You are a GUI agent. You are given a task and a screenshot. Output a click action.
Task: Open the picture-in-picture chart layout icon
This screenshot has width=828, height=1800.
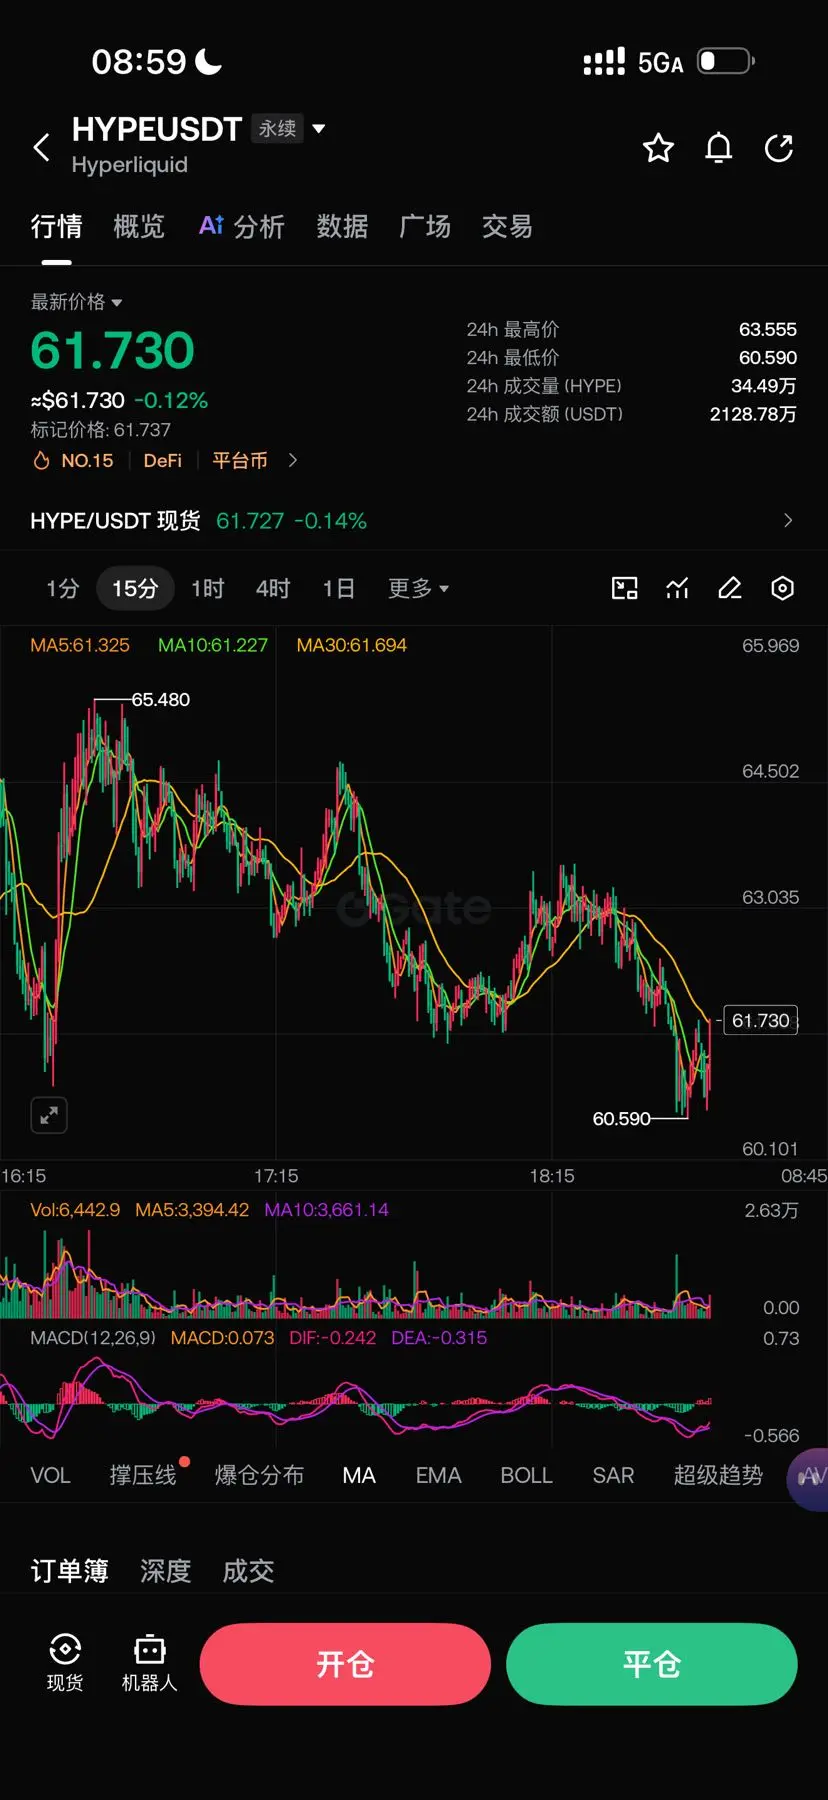pos(624,588)
